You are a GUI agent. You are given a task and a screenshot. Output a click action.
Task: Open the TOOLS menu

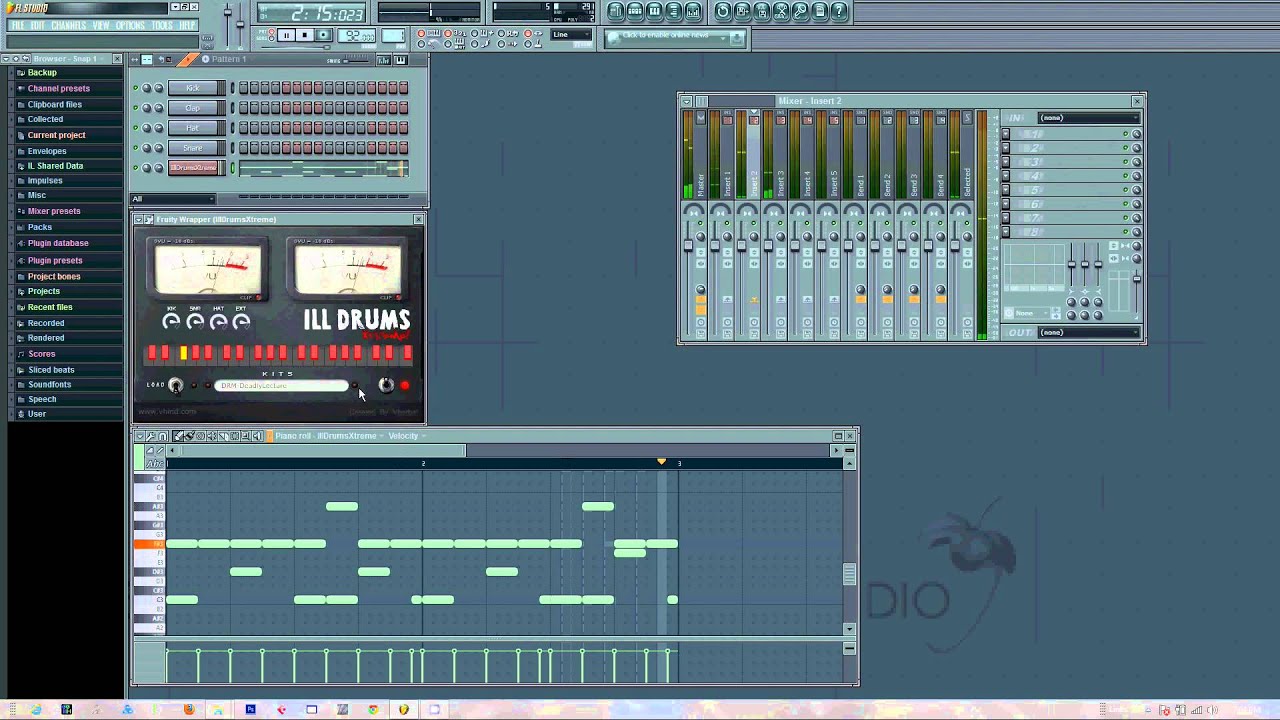click(x=161, y=26)
